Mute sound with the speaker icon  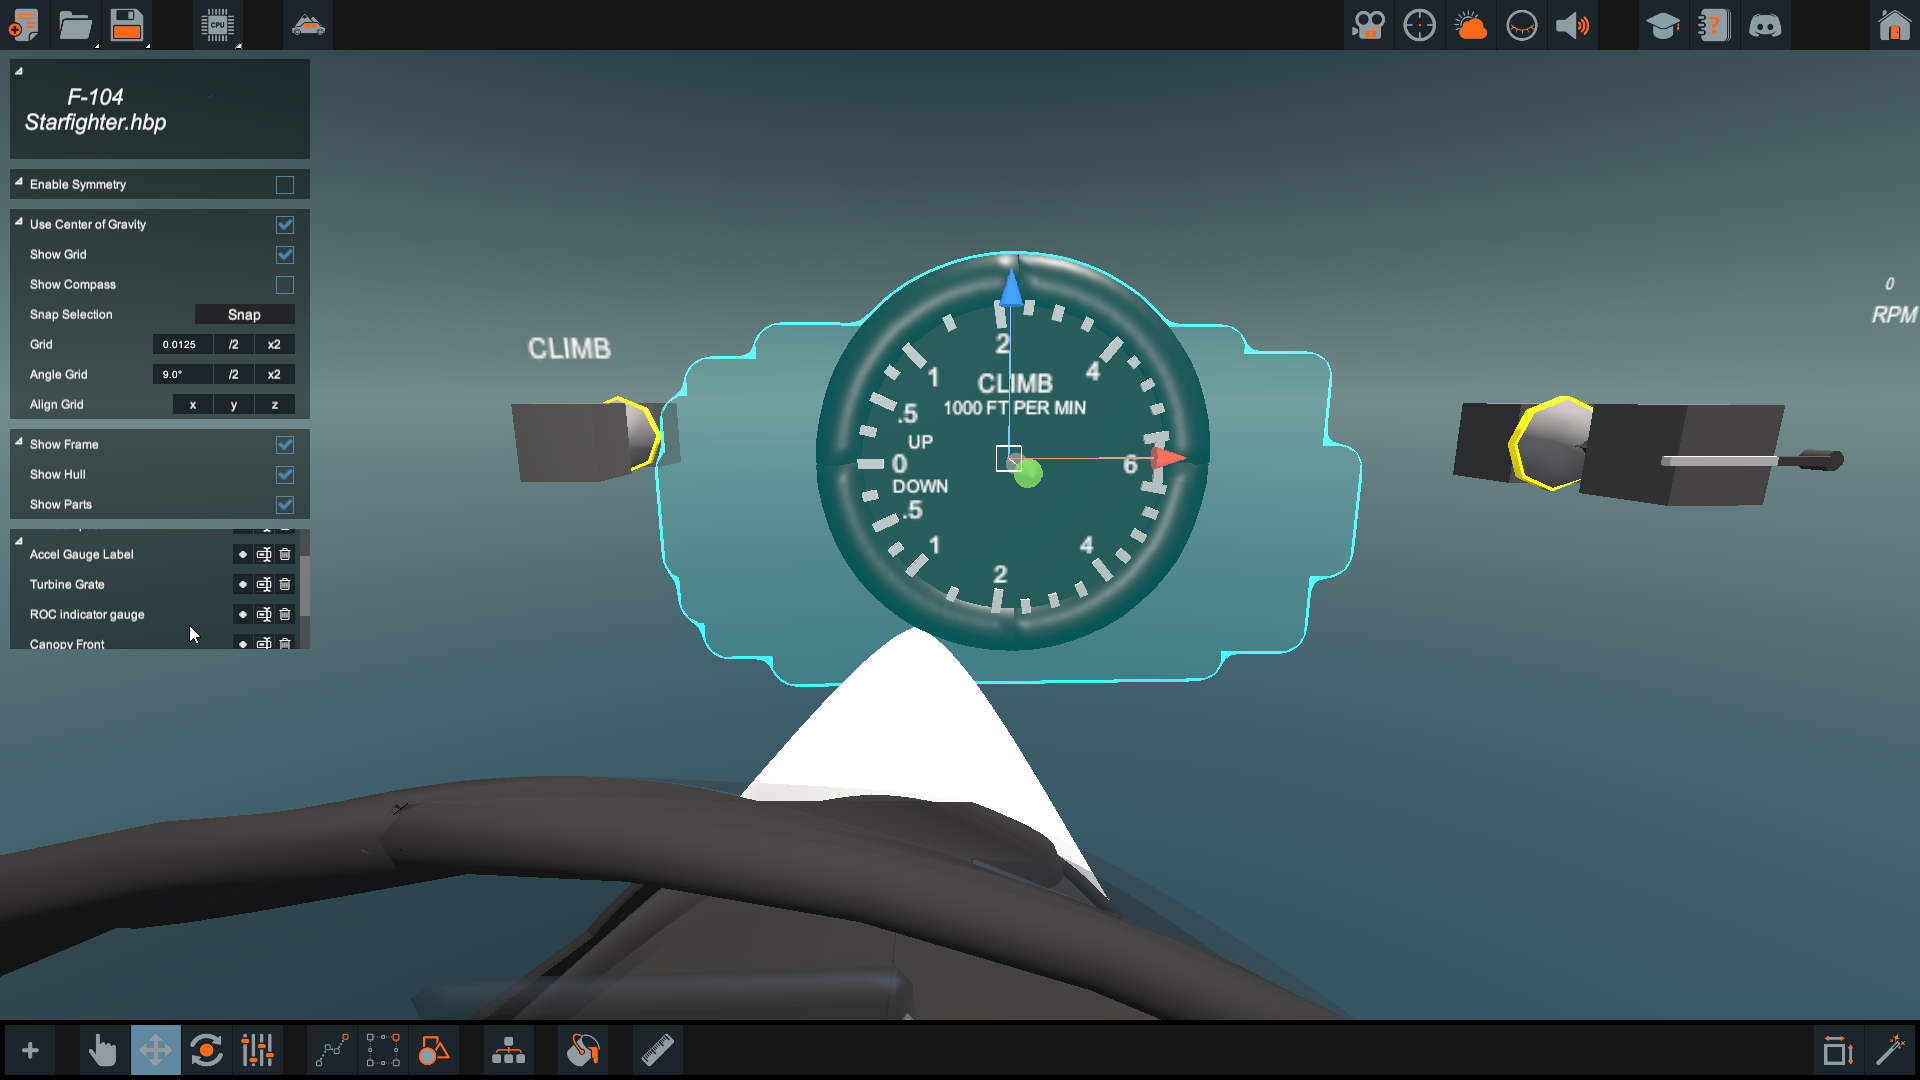coord(1572,25)
